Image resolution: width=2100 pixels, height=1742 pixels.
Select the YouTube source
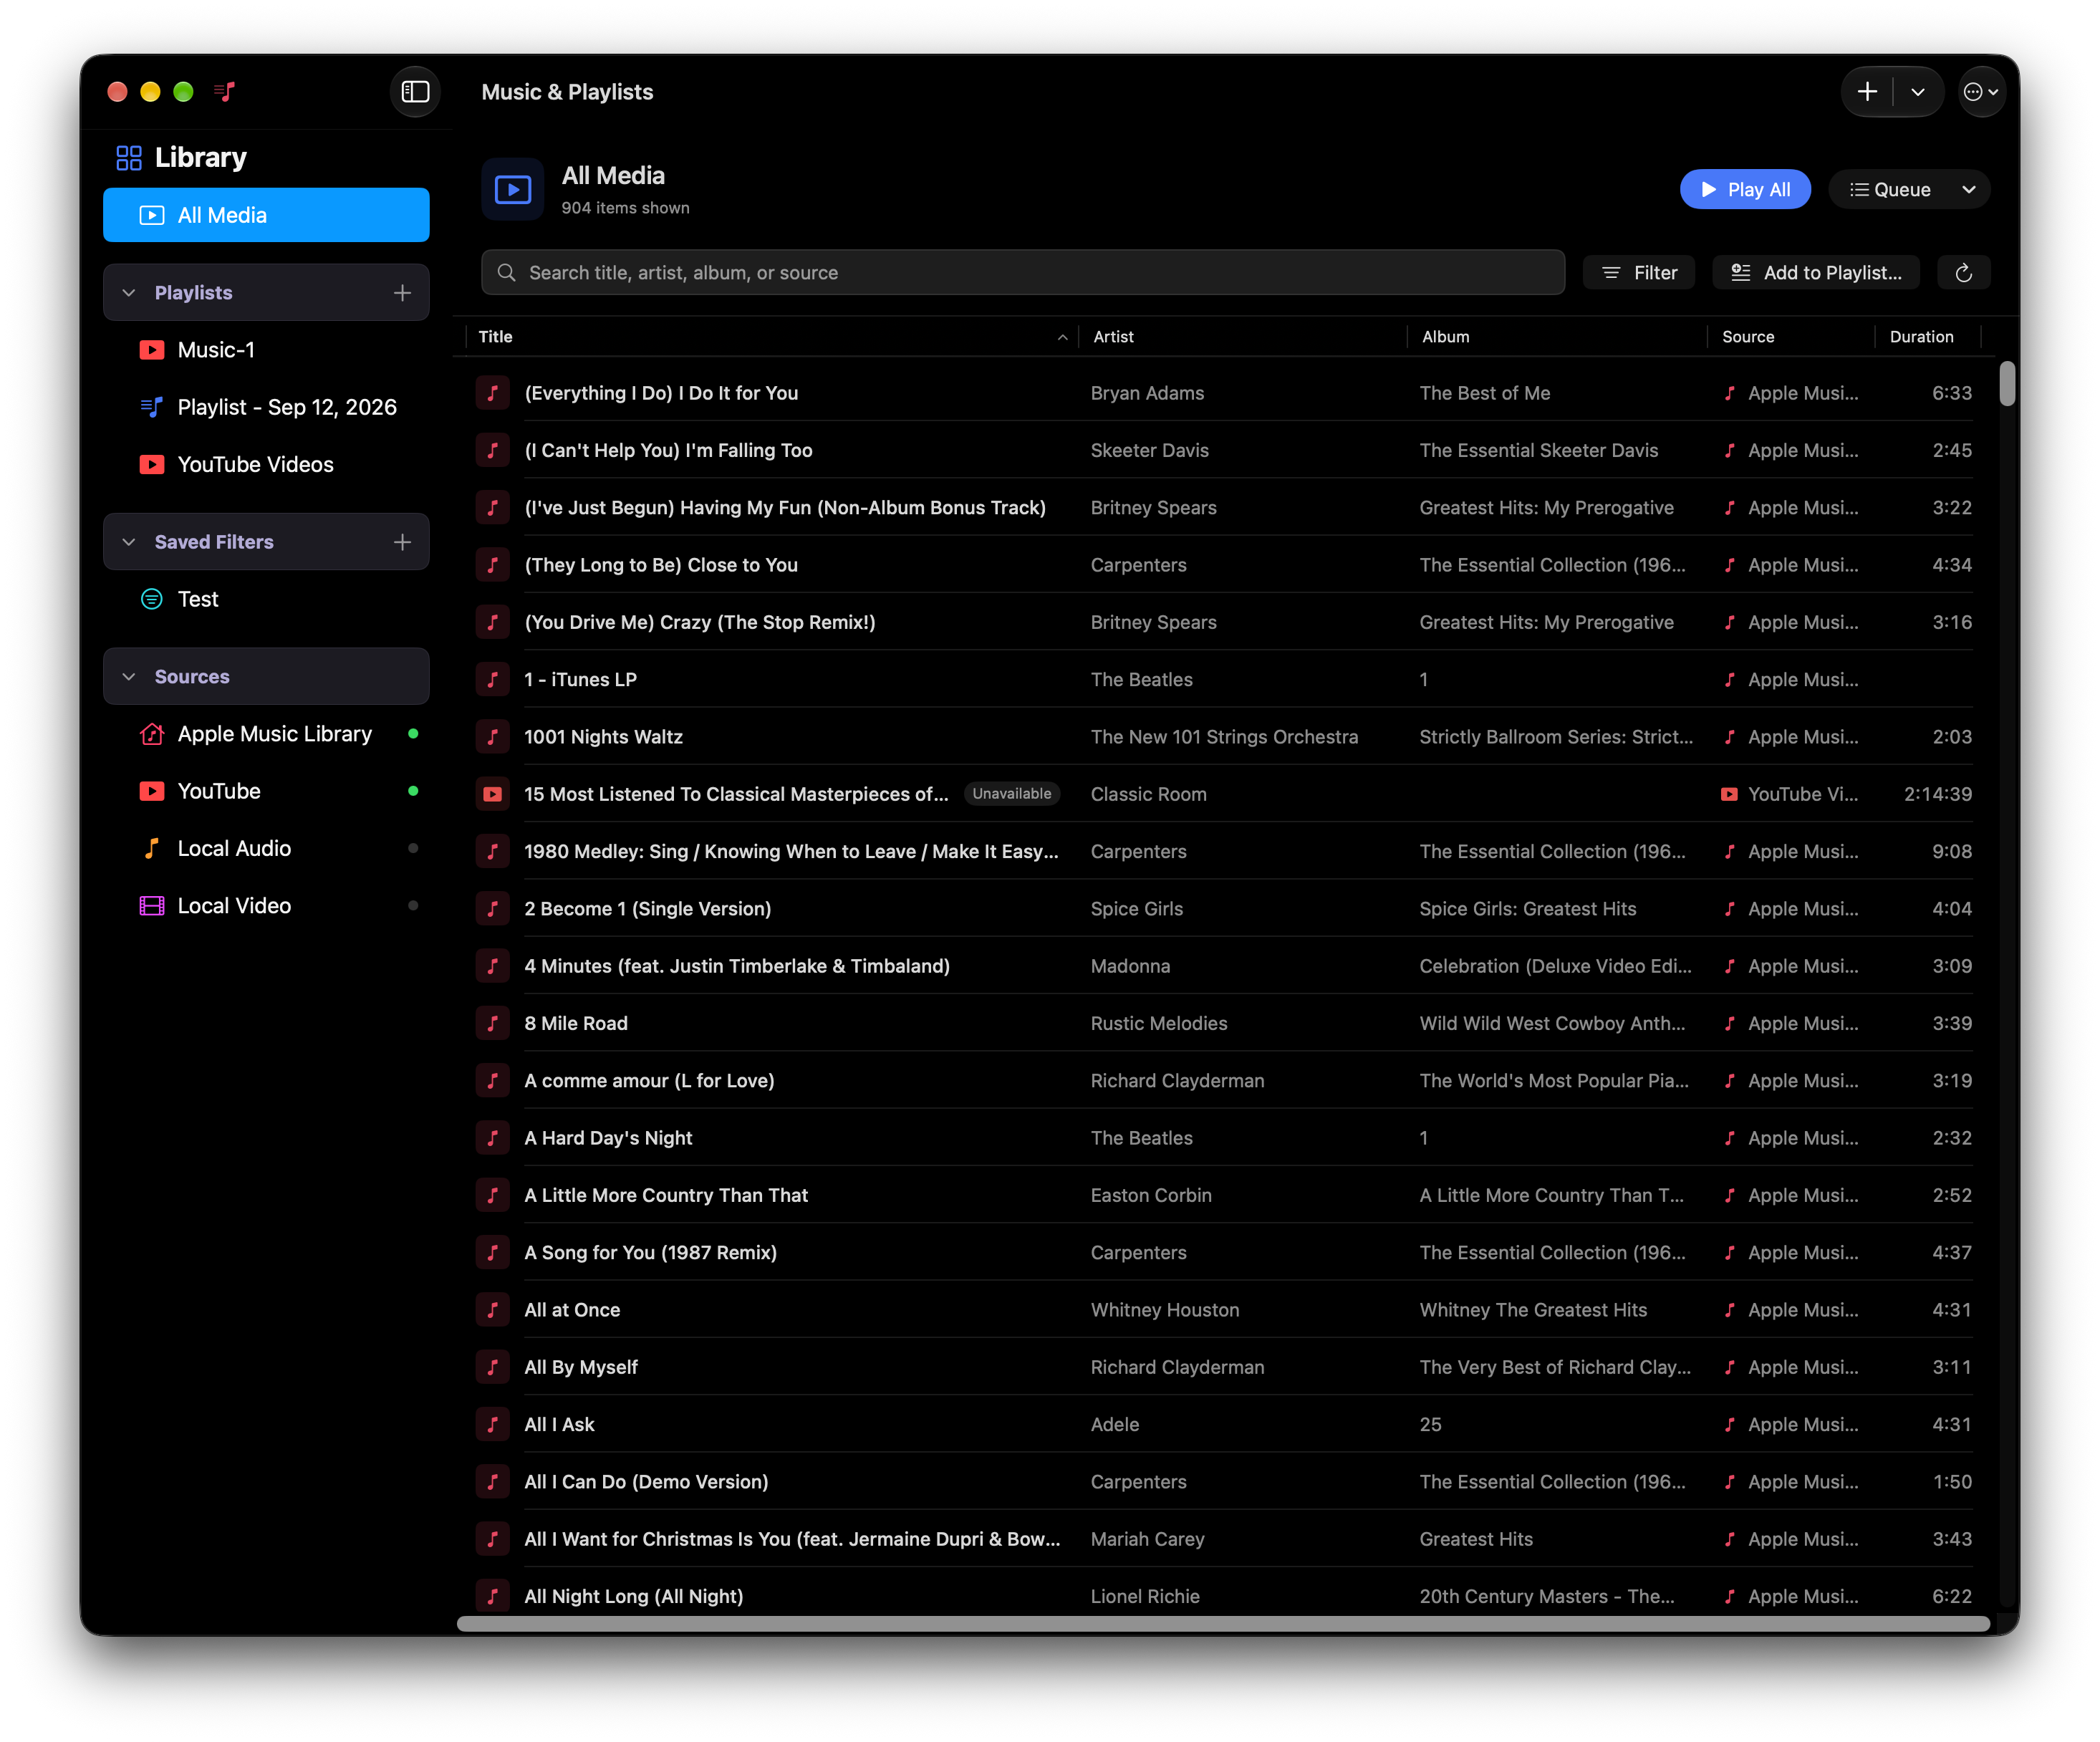pyautogui.click(x=266, y=791)
